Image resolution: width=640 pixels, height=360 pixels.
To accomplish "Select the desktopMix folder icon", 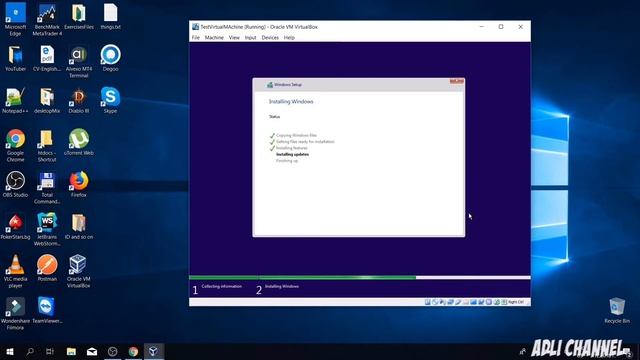I will coord(47,101).
